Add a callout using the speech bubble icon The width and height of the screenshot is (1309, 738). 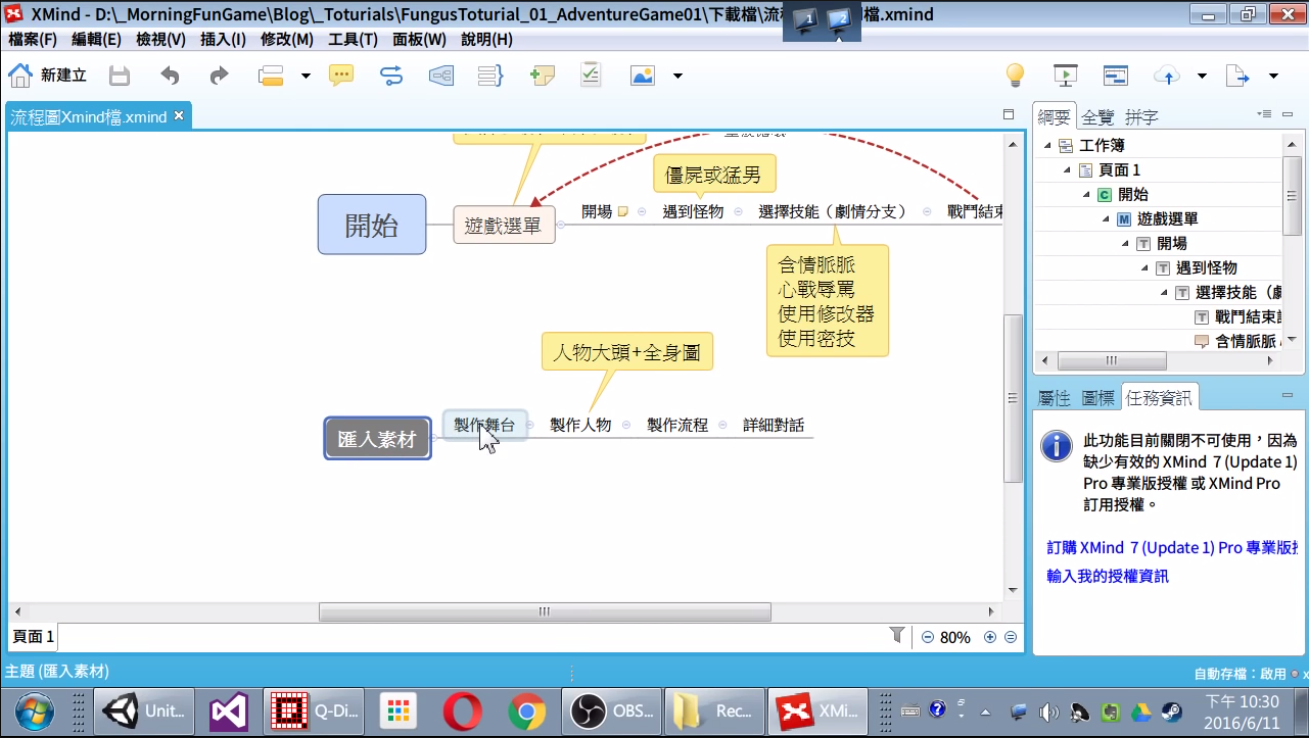point(342,76)
